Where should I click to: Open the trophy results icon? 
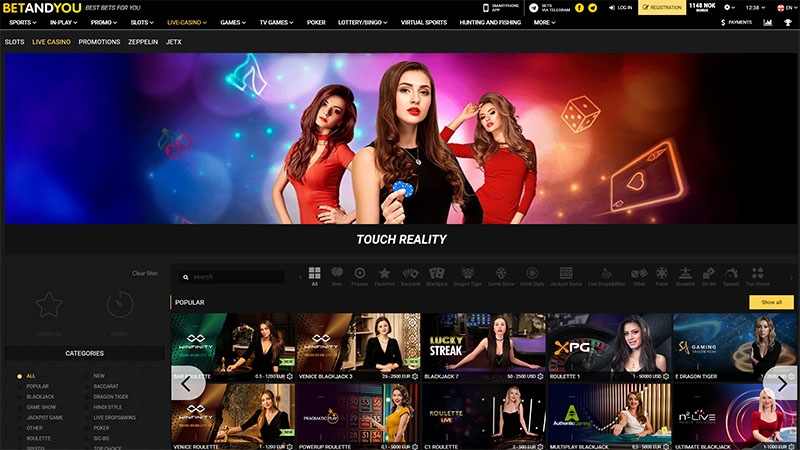(788, 22)
